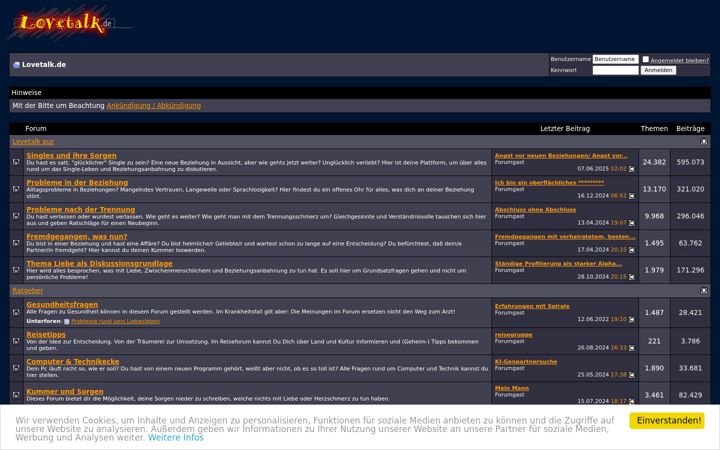
Task: Click subforum icon next to Probleme rund ums Liebesleben
Action: point(67,321)
